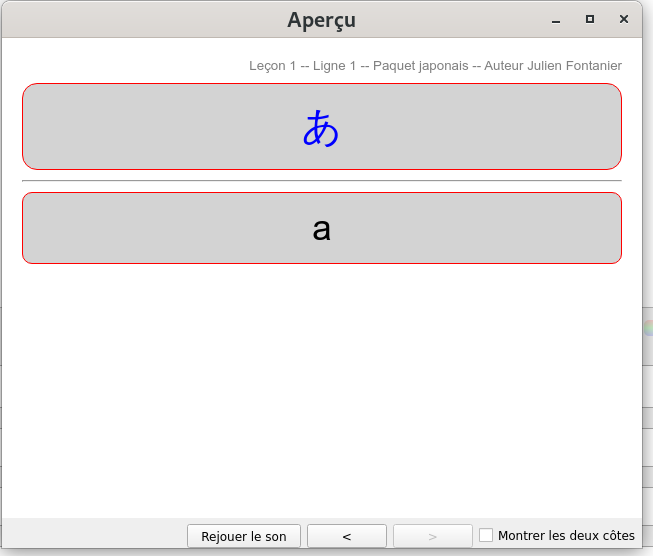
Task: Click the horizontal separator between cards
Action: [x=321, y=181]
